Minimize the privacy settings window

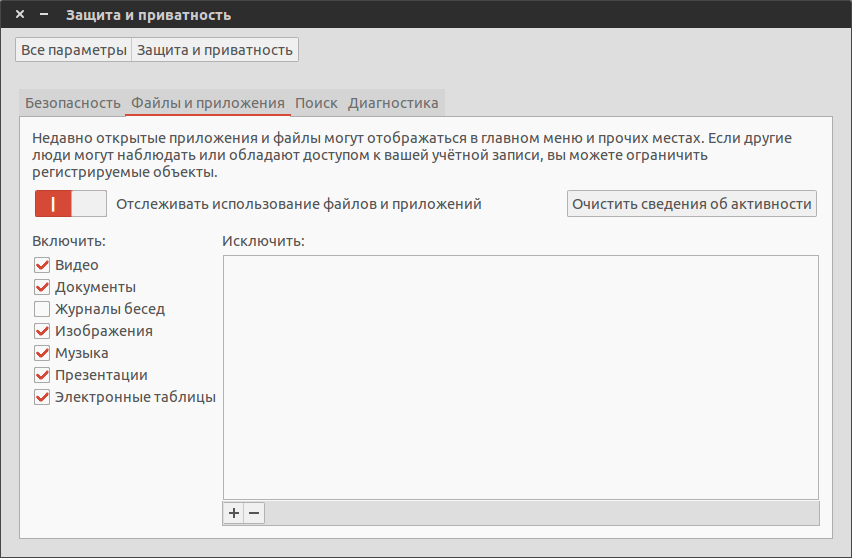tap(43, 15)
